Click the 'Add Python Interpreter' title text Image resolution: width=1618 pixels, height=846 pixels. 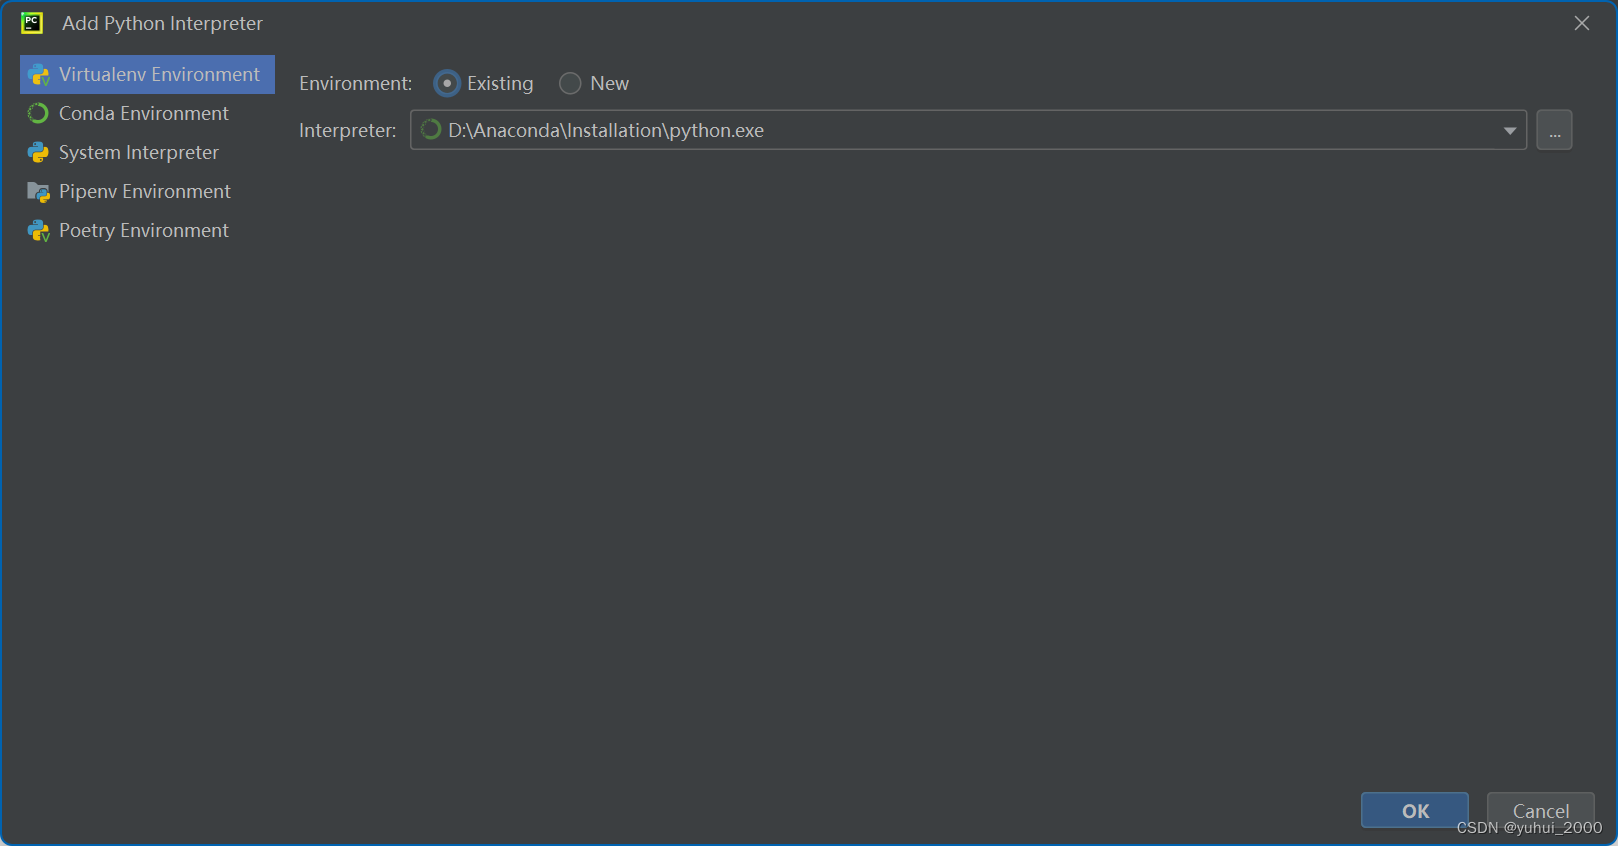click(x=162, y=23)
